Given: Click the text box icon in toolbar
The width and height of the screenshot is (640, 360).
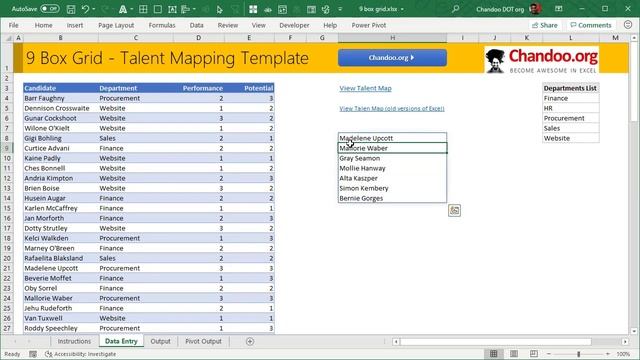Looking at the screenshot, I should click(172, 9).
